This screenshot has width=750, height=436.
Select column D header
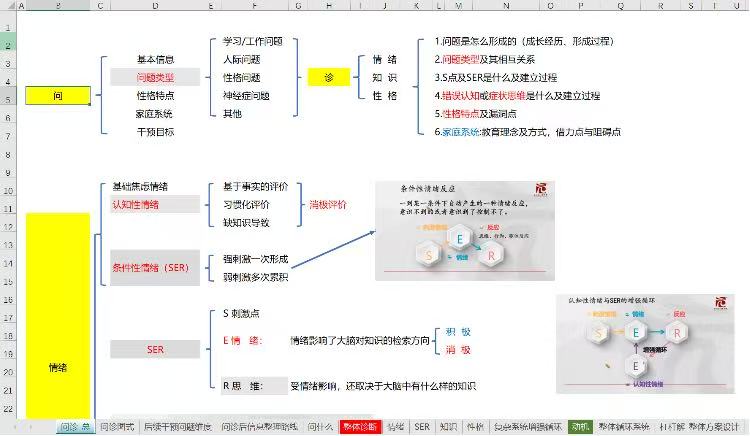coord(155,6)
